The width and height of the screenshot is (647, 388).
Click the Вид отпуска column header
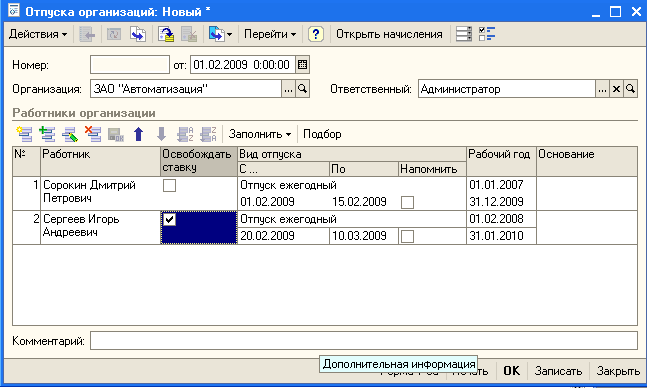click(x=352, y=154)
